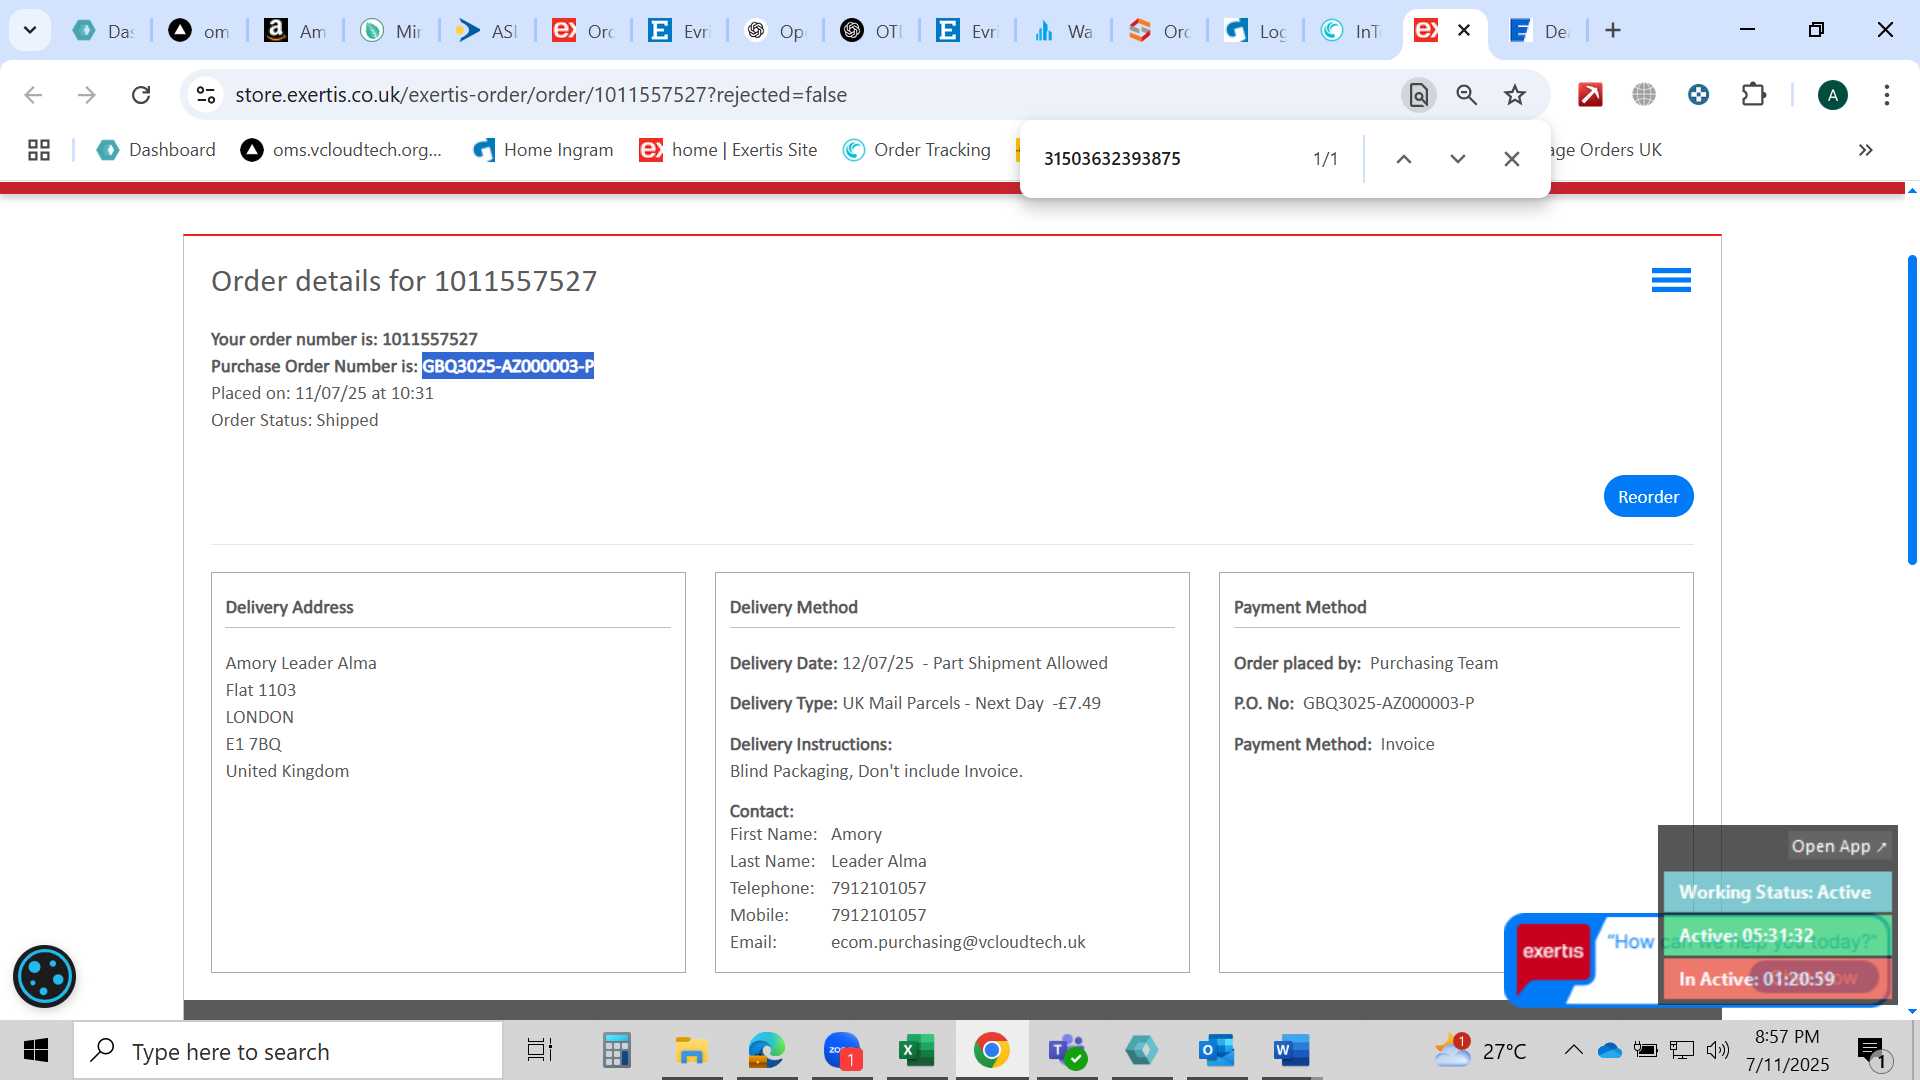Image resolution: width=1920 pixels, height=1080 pixels.
Task: Open Word from taskbar
Action: 1291,1051
